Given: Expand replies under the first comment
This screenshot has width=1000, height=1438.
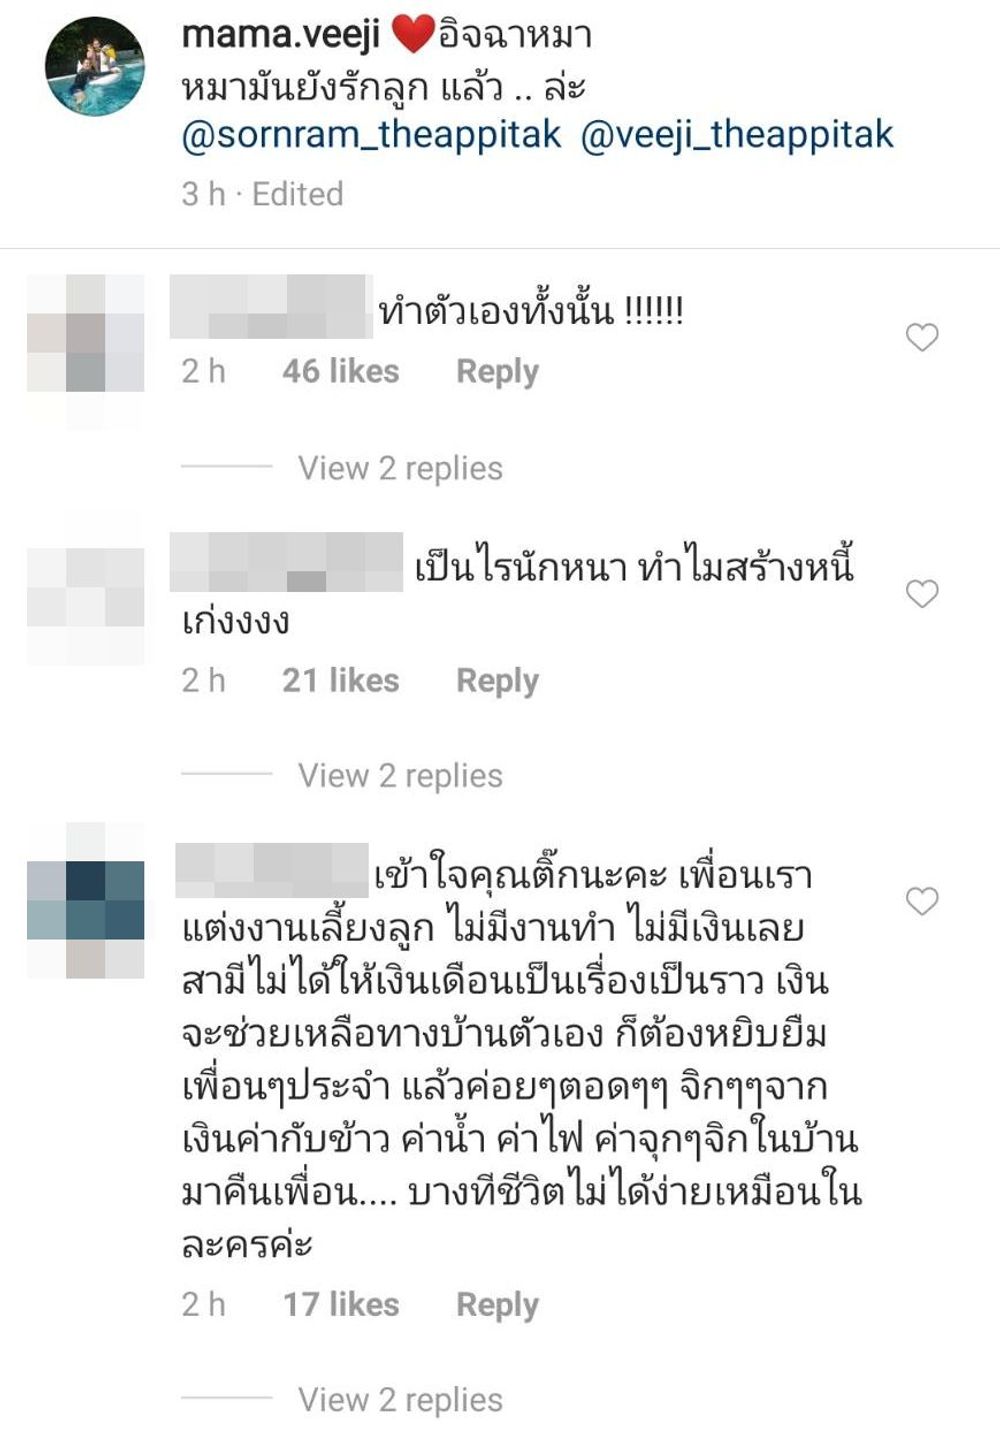Looking at the screenshot, I should (400, 468).
